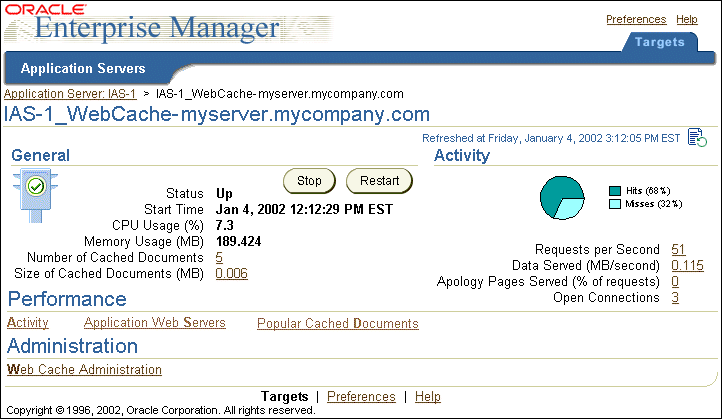The image size is (722, 419).
Task: Click the Oracle copyright notice text
Action: click(x=161, y=410)
